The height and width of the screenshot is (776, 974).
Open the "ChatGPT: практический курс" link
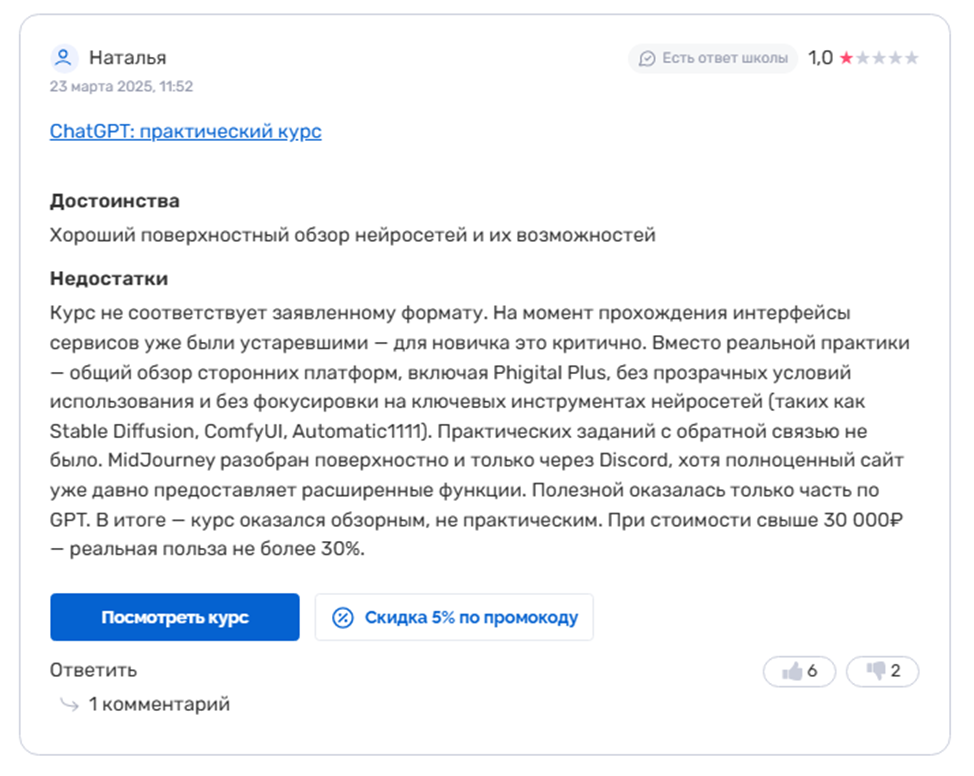tap(185, 131)
